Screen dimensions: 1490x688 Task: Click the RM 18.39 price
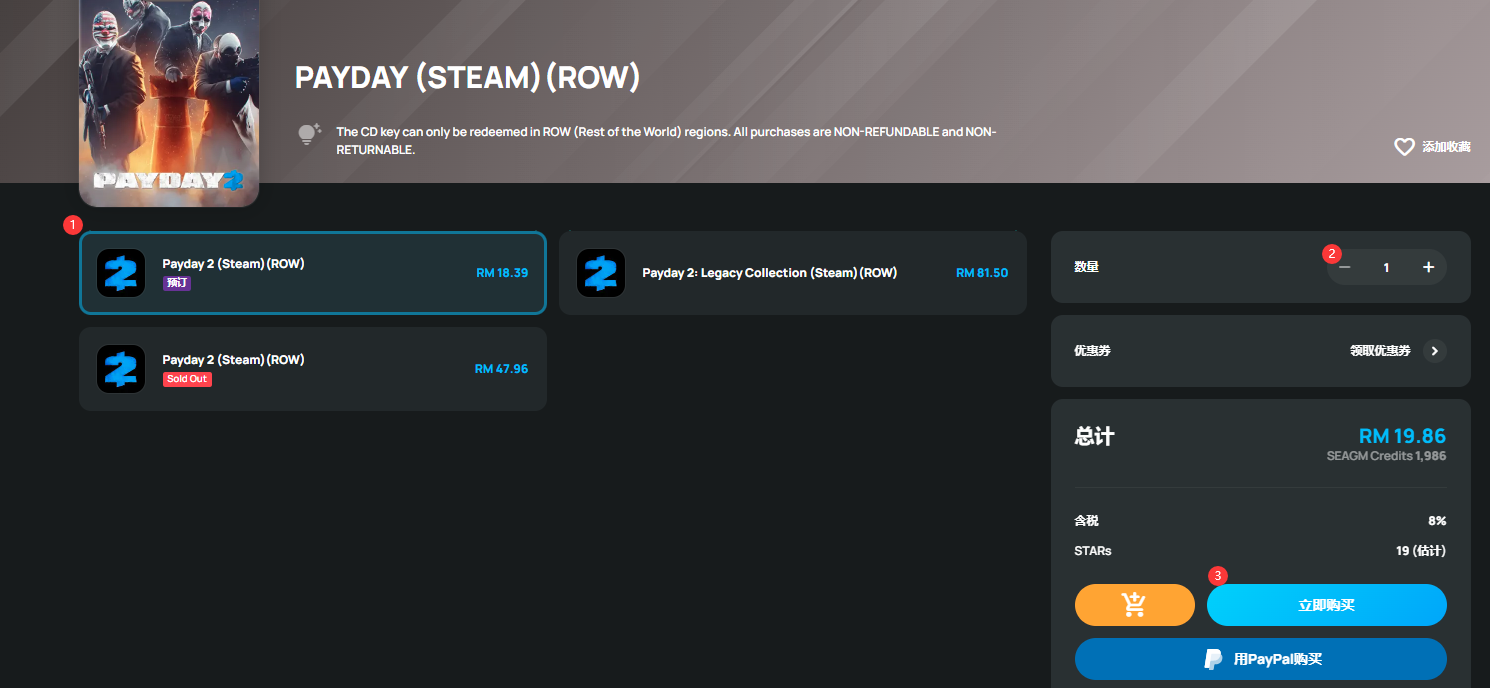502,273
